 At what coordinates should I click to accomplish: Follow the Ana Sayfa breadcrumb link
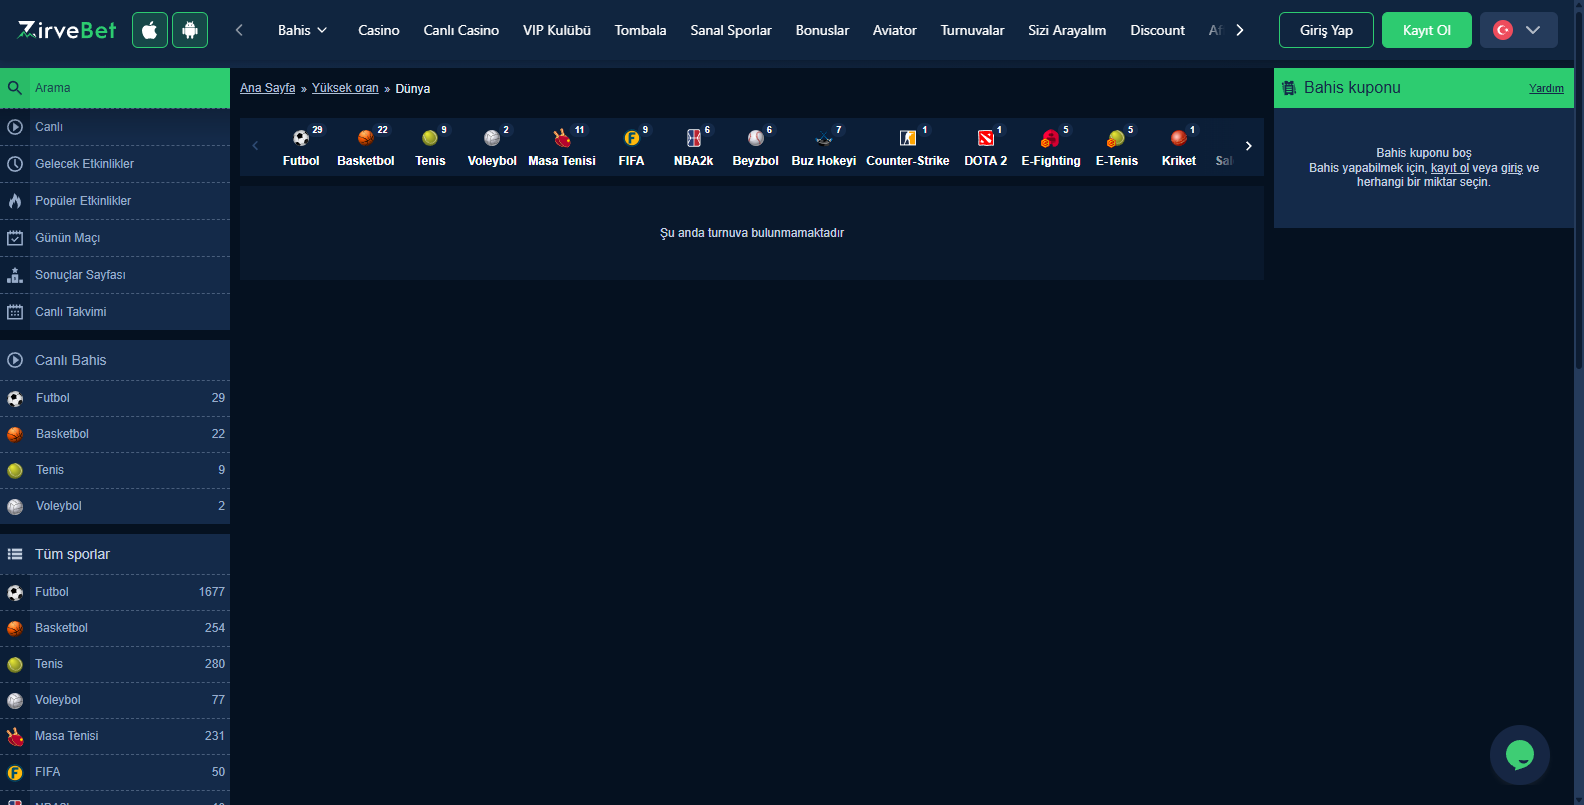(268, 88)
